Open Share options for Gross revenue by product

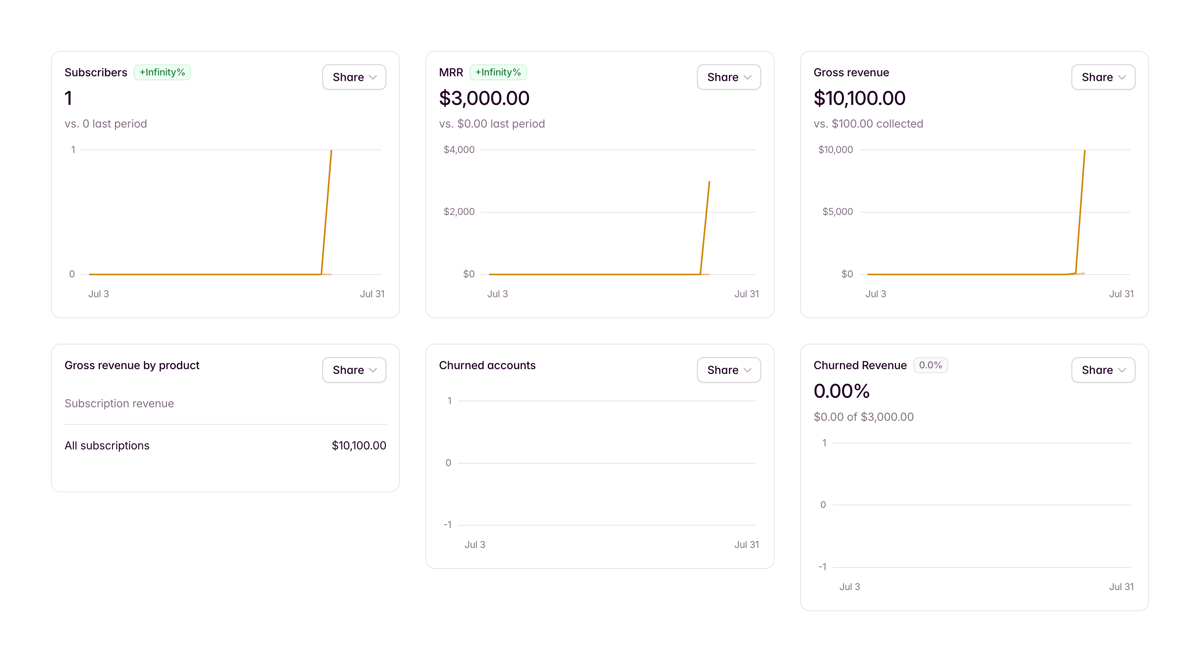click(x=354, y=369)
